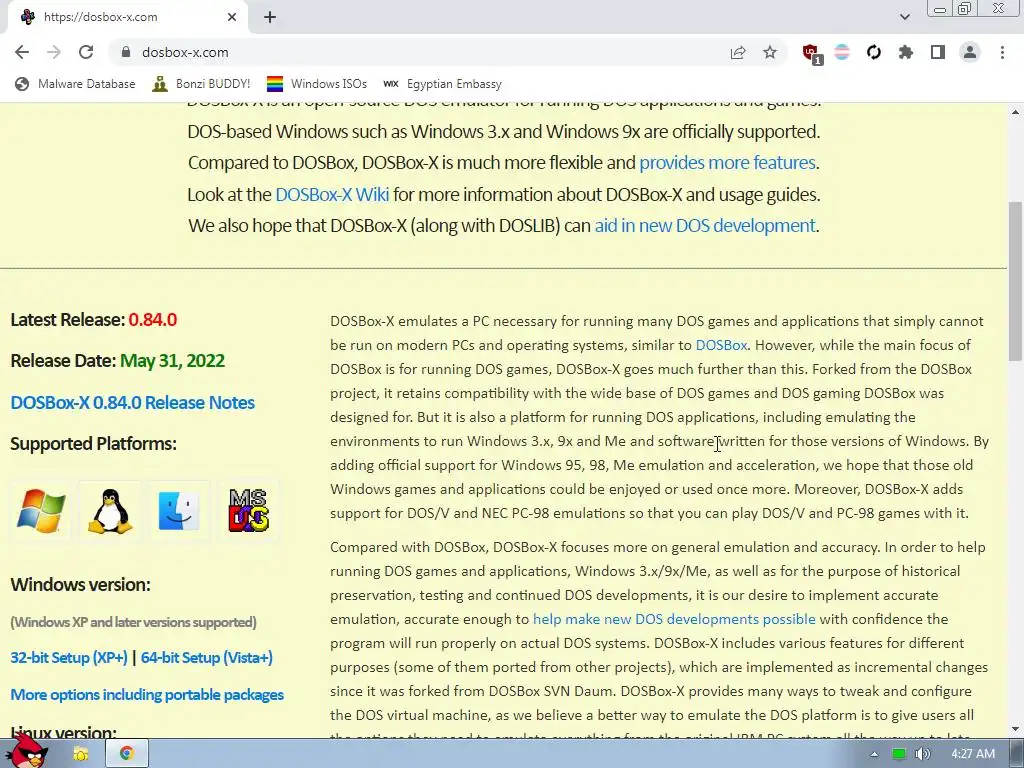Go back to the previous page
1024x768 pixels.
click(x=22, y=52)
